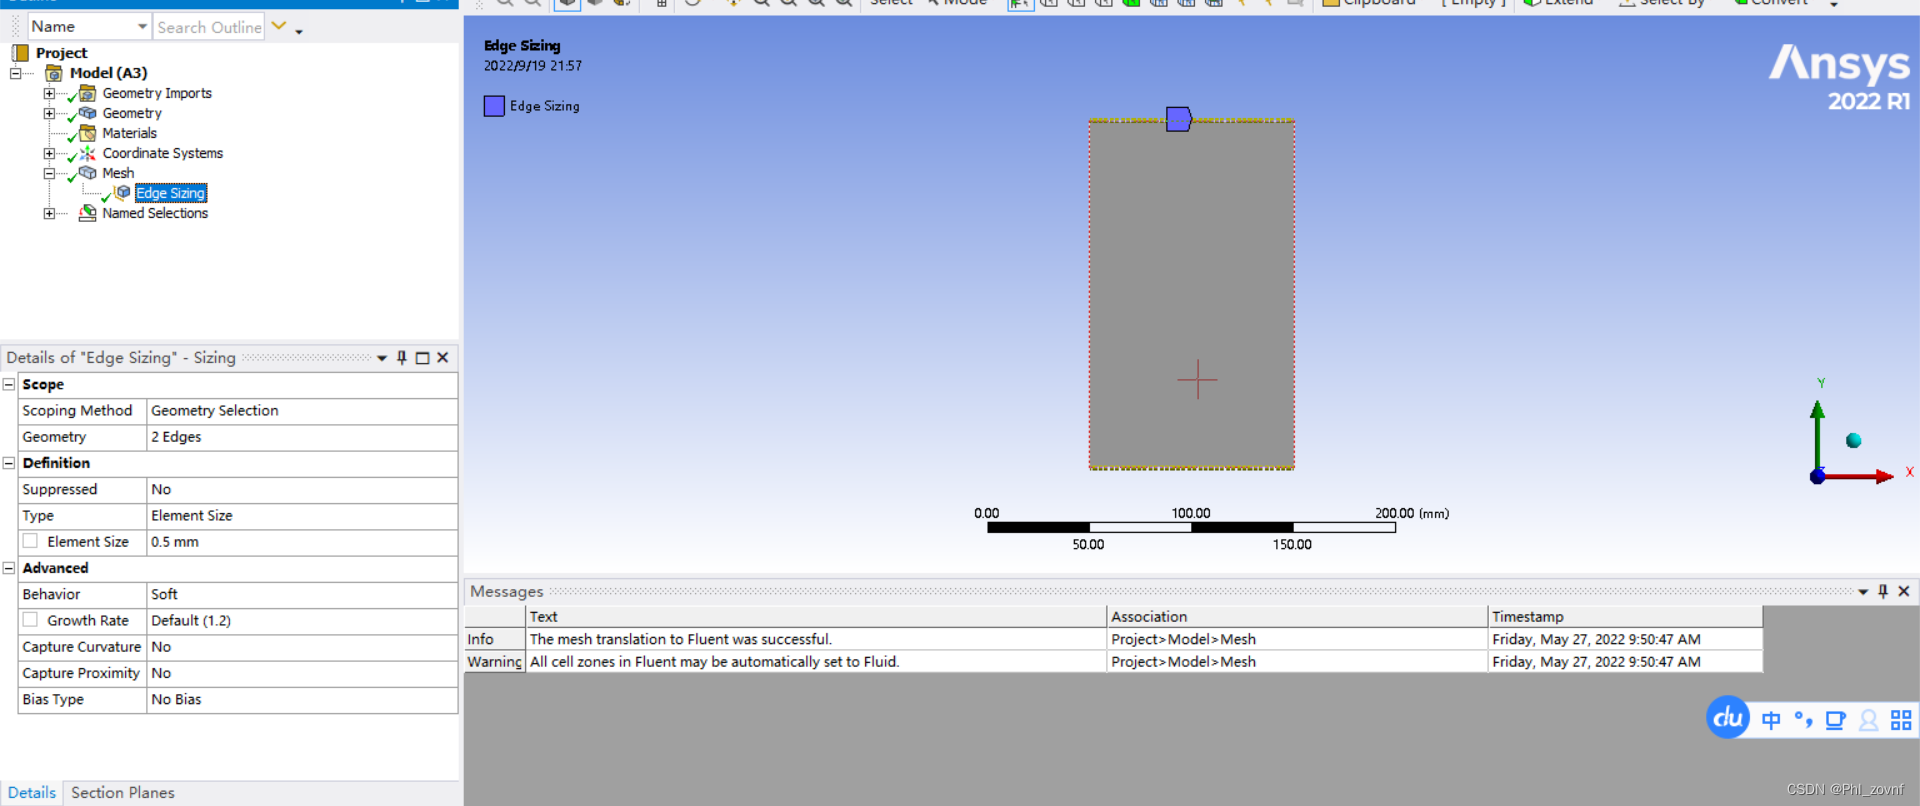Toggle the Element Size parameter checkbox
The height and width of the screenshot is (806, 1920).
pos(31,541)
